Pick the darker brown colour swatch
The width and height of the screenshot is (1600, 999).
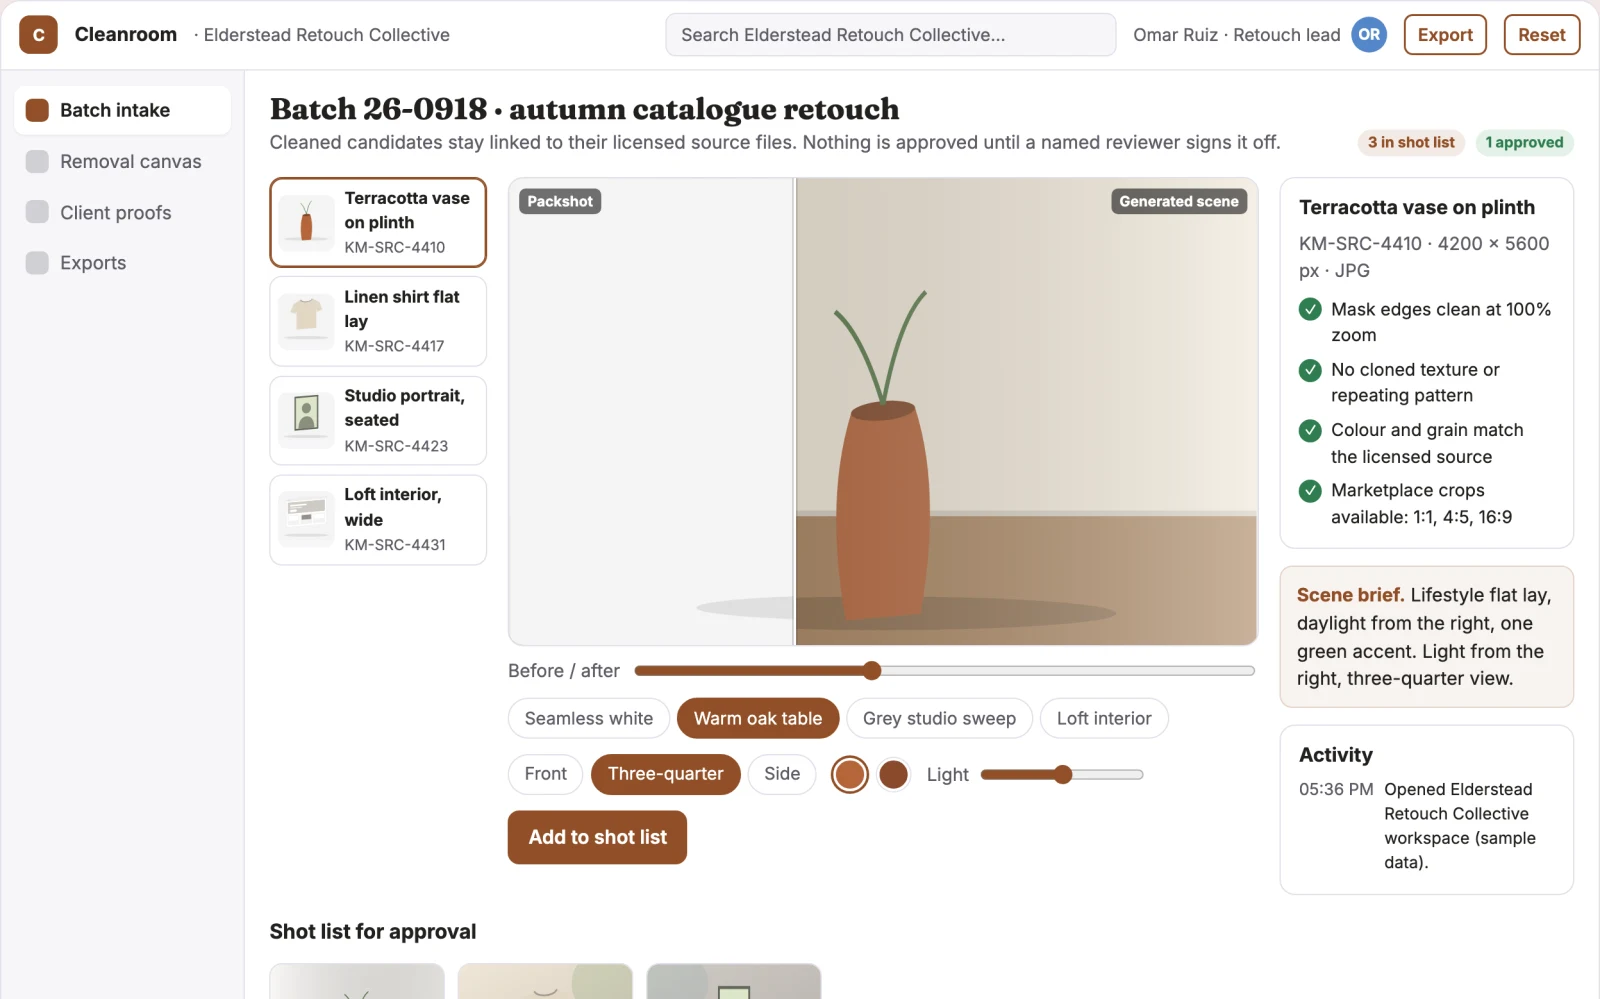893,774
